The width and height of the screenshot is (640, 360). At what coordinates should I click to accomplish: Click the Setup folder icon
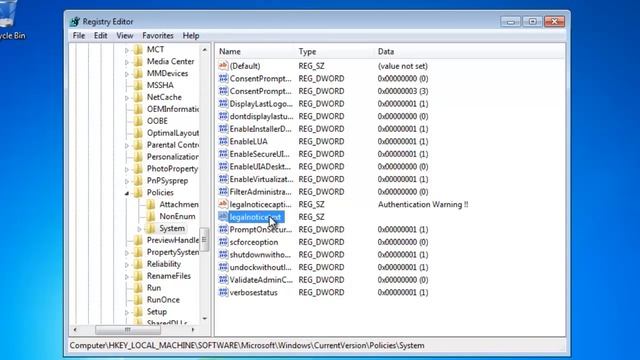(138, 311)
